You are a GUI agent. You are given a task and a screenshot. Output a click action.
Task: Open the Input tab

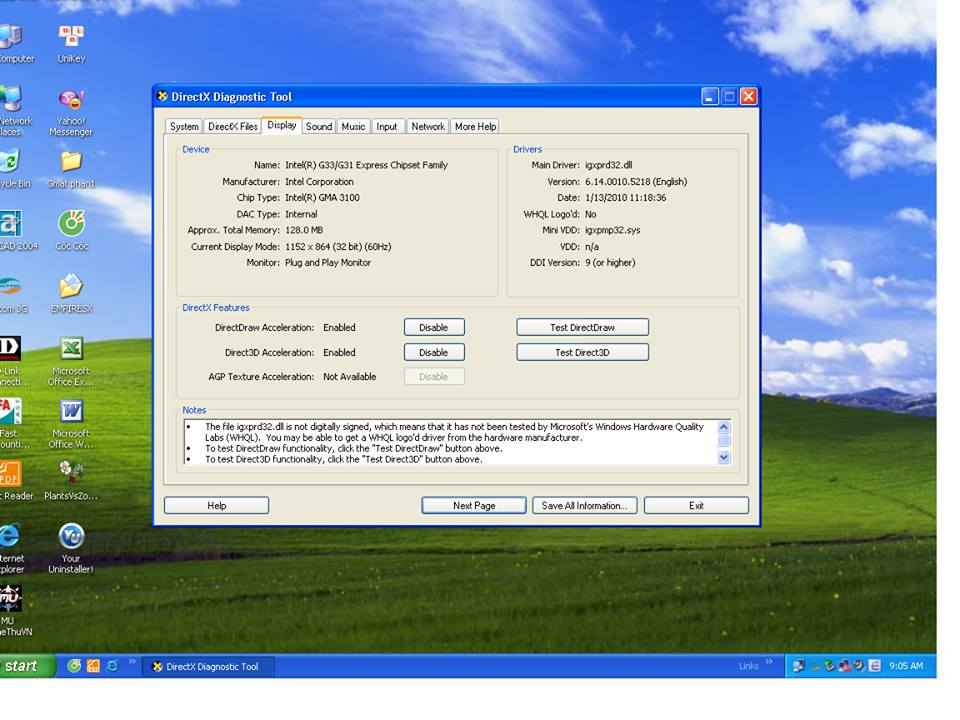click(387, 126)
